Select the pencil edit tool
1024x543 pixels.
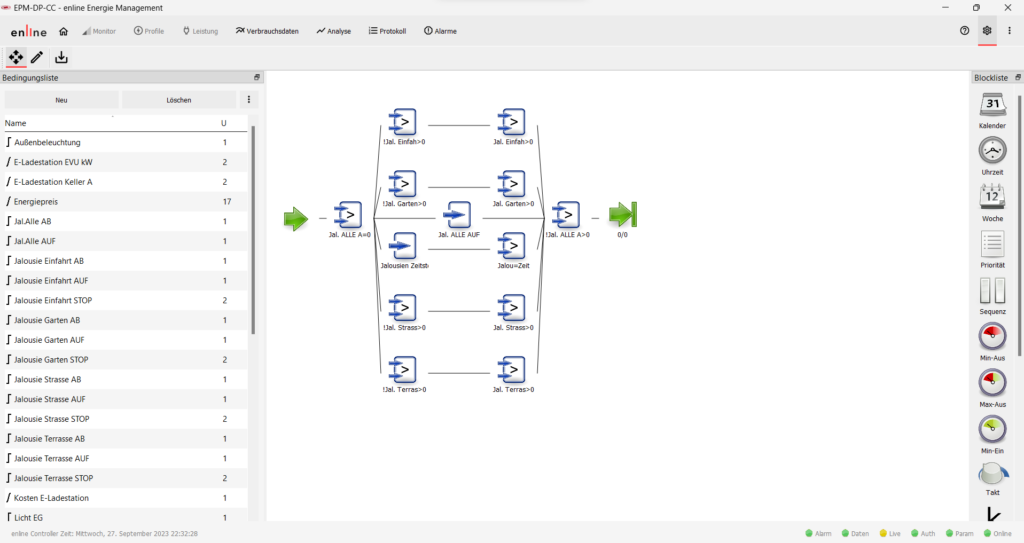37,58
